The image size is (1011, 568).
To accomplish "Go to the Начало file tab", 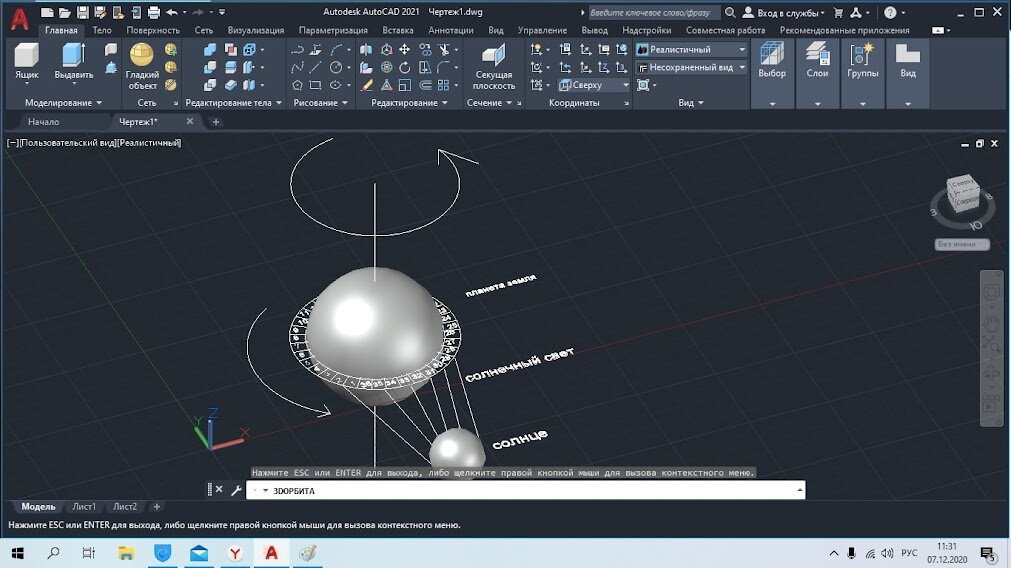I will point(43,121).
